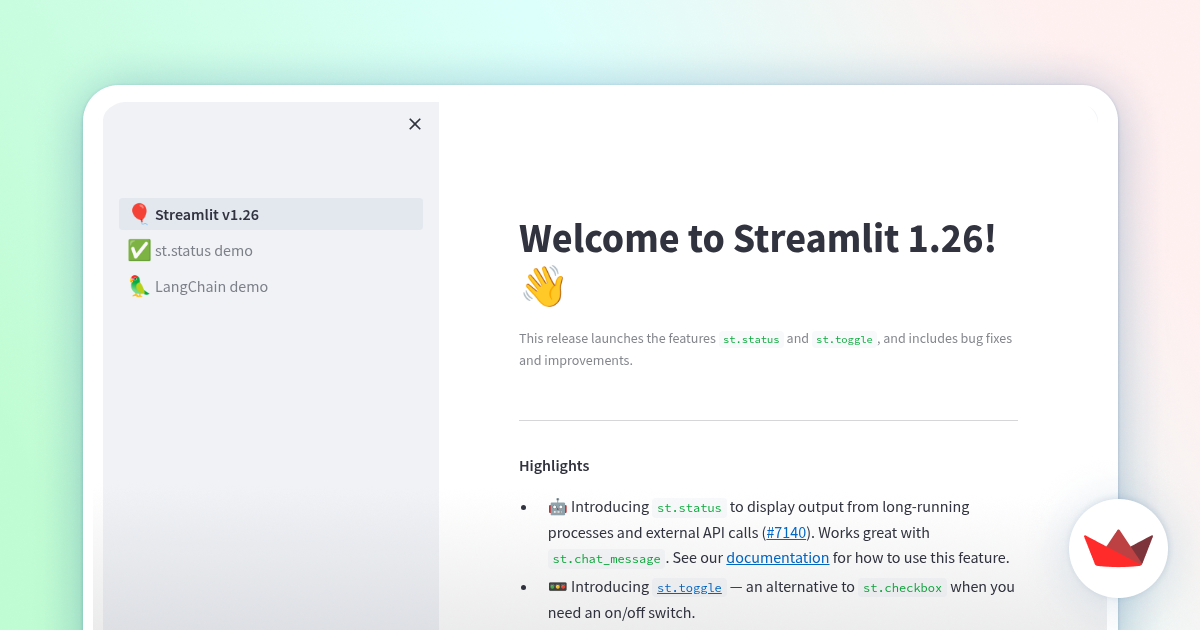Click the st.status code badge in the intro
The width and height of the screenshot is (1200, 630).
pos(751,339)
